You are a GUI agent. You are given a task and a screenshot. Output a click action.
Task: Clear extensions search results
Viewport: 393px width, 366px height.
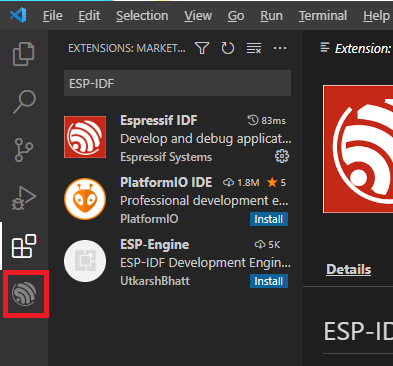click(254, 48)
